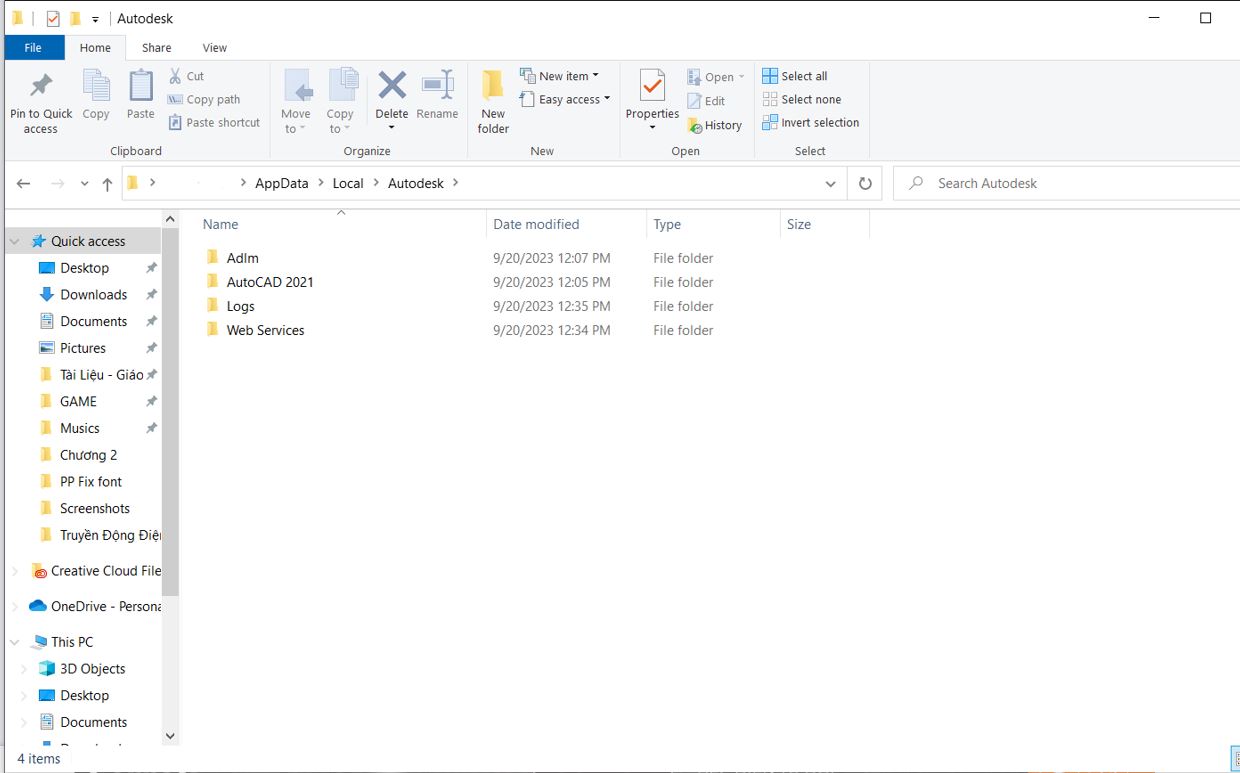
Task: Open Desktop under Quick access
Action: coord(84,268)
